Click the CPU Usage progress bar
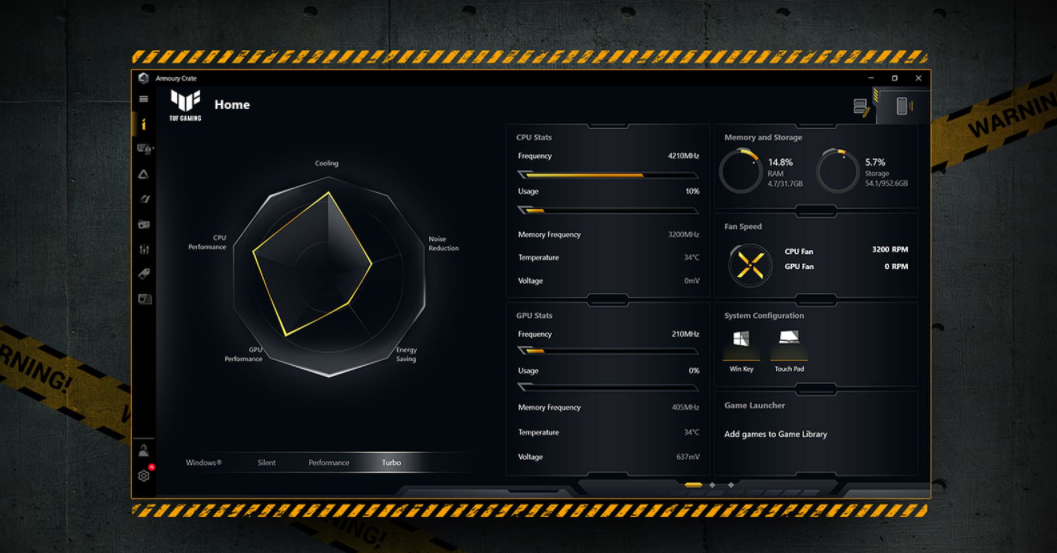 (607, 210)
